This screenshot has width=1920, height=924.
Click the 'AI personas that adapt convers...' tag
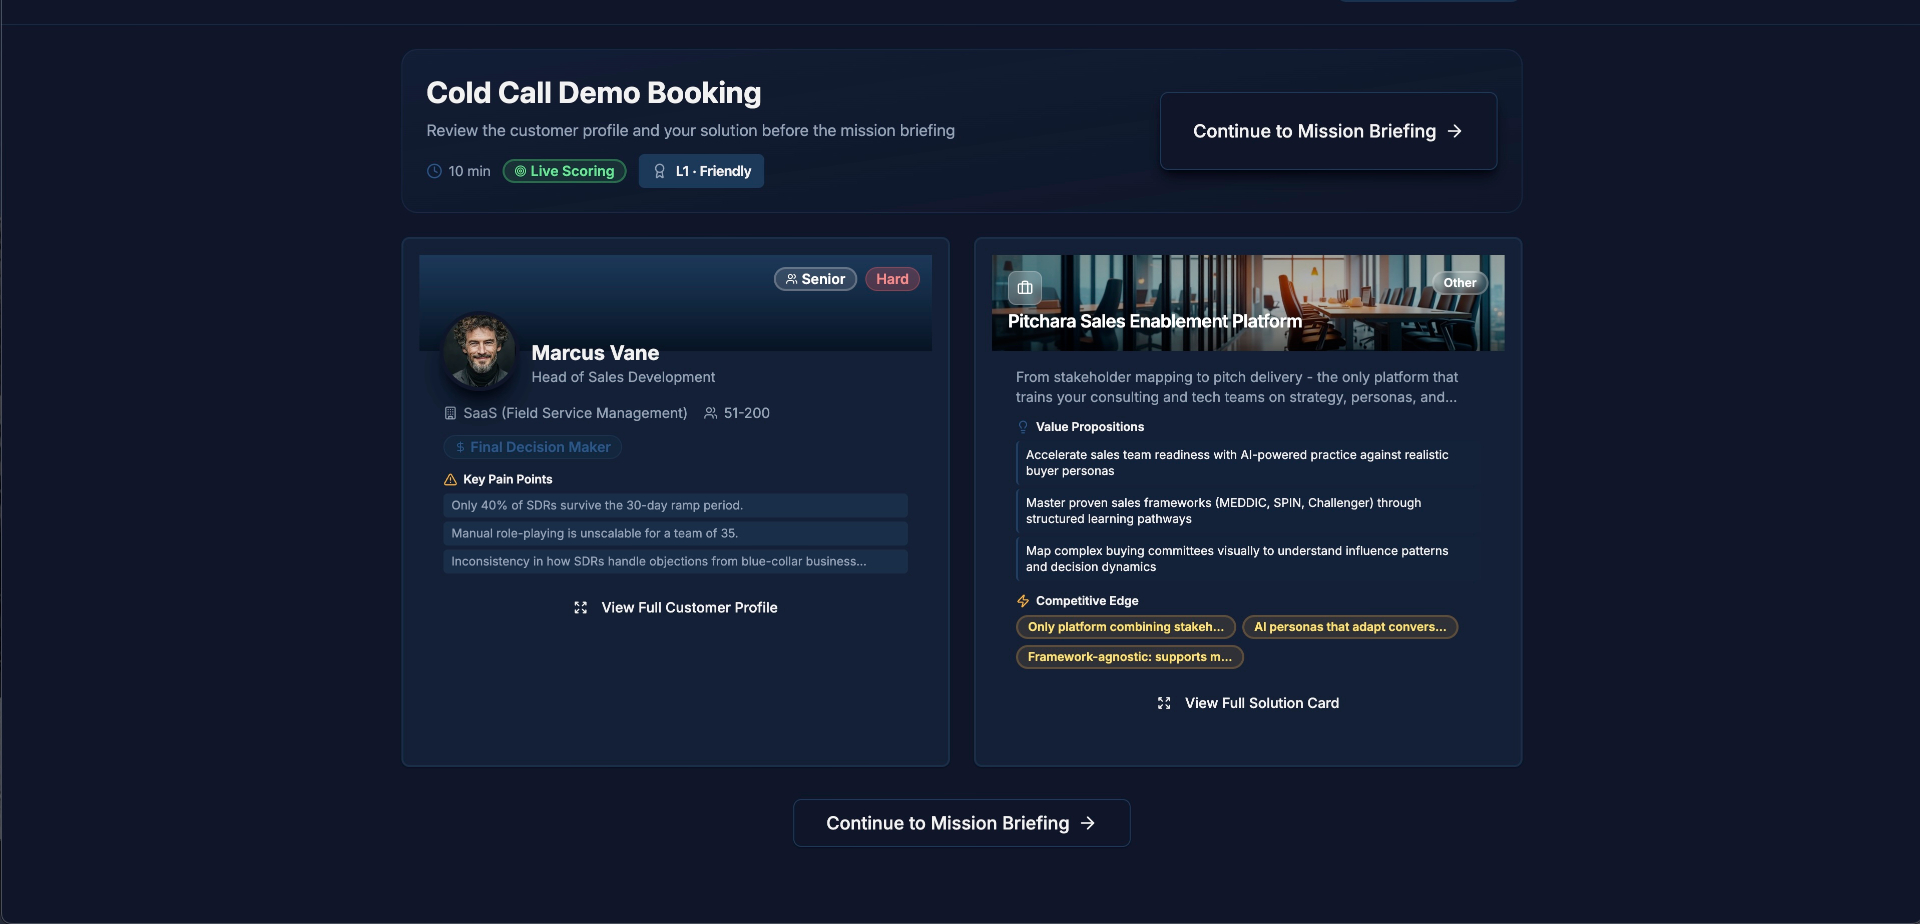point(1350,627)
